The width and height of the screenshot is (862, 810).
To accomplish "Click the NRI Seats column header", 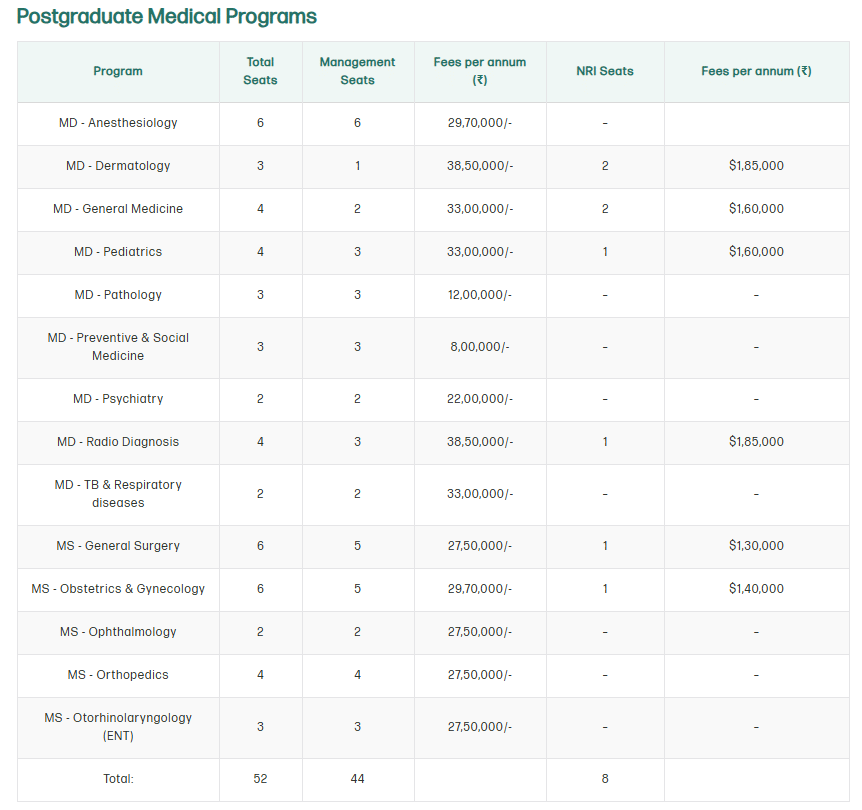I will tap(605, 71).
